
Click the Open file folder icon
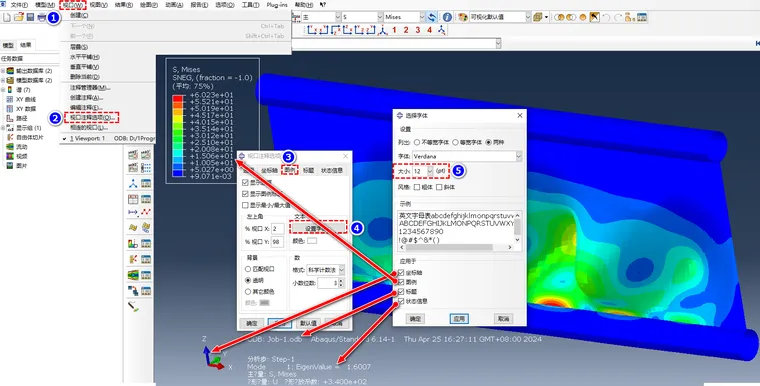(x=18, y=17)
